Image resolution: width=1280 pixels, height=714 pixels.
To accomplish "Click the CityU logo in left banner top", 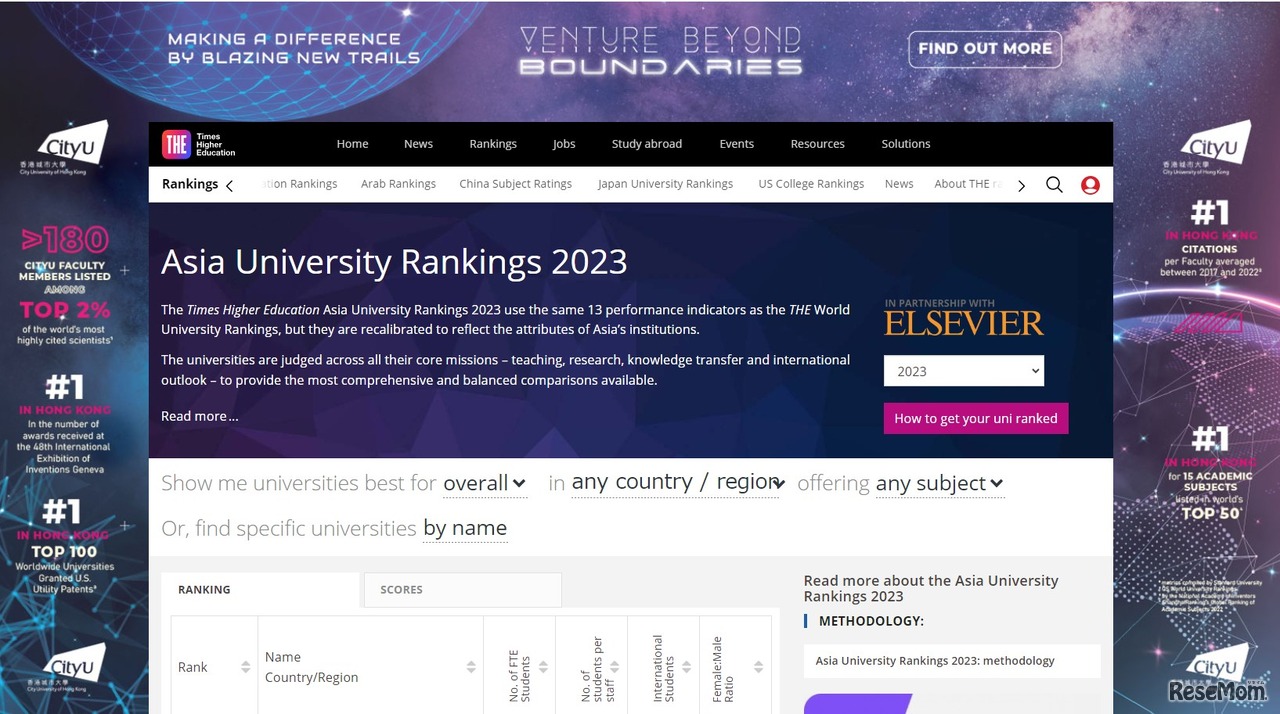I will point(66,148).
